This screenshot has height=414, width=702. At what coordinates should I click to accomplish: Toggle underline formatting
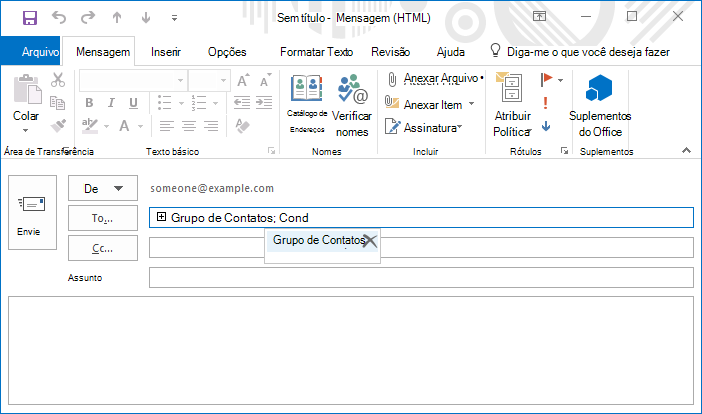[133, 103]
